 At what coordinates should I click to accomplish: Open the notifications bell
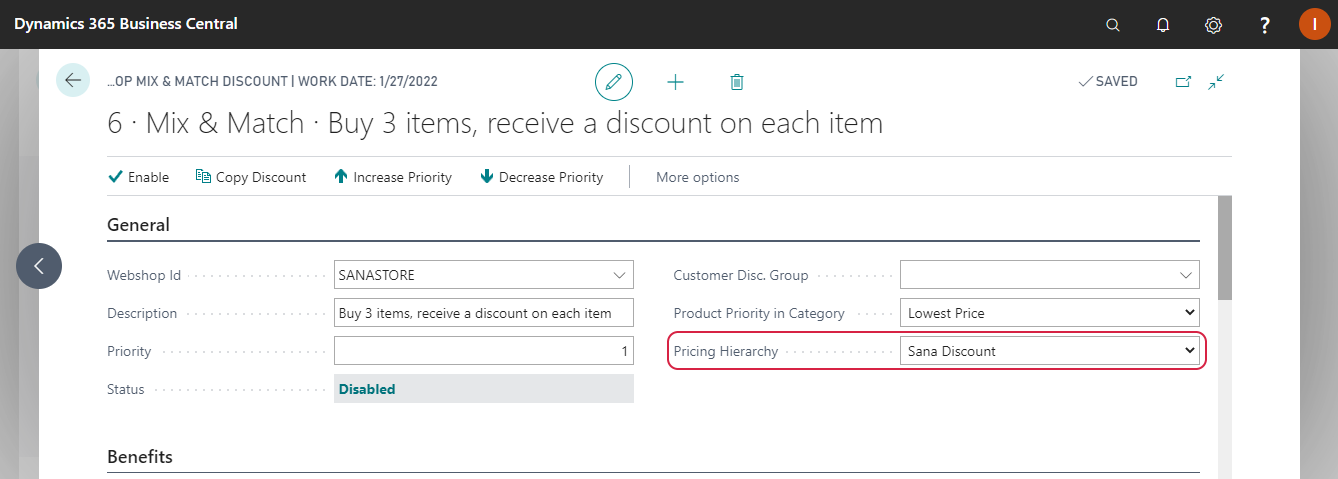pos(1163,25)
